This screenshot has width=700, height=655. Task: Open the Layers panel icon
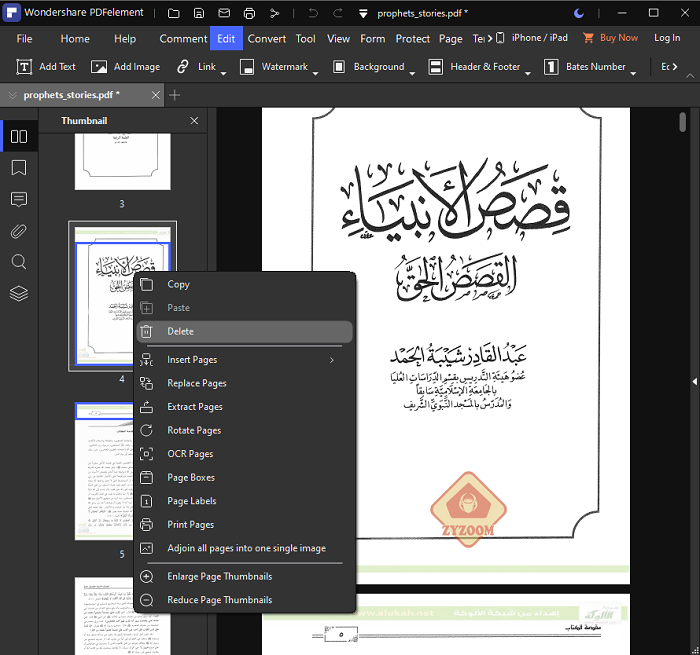coord(19,293)
